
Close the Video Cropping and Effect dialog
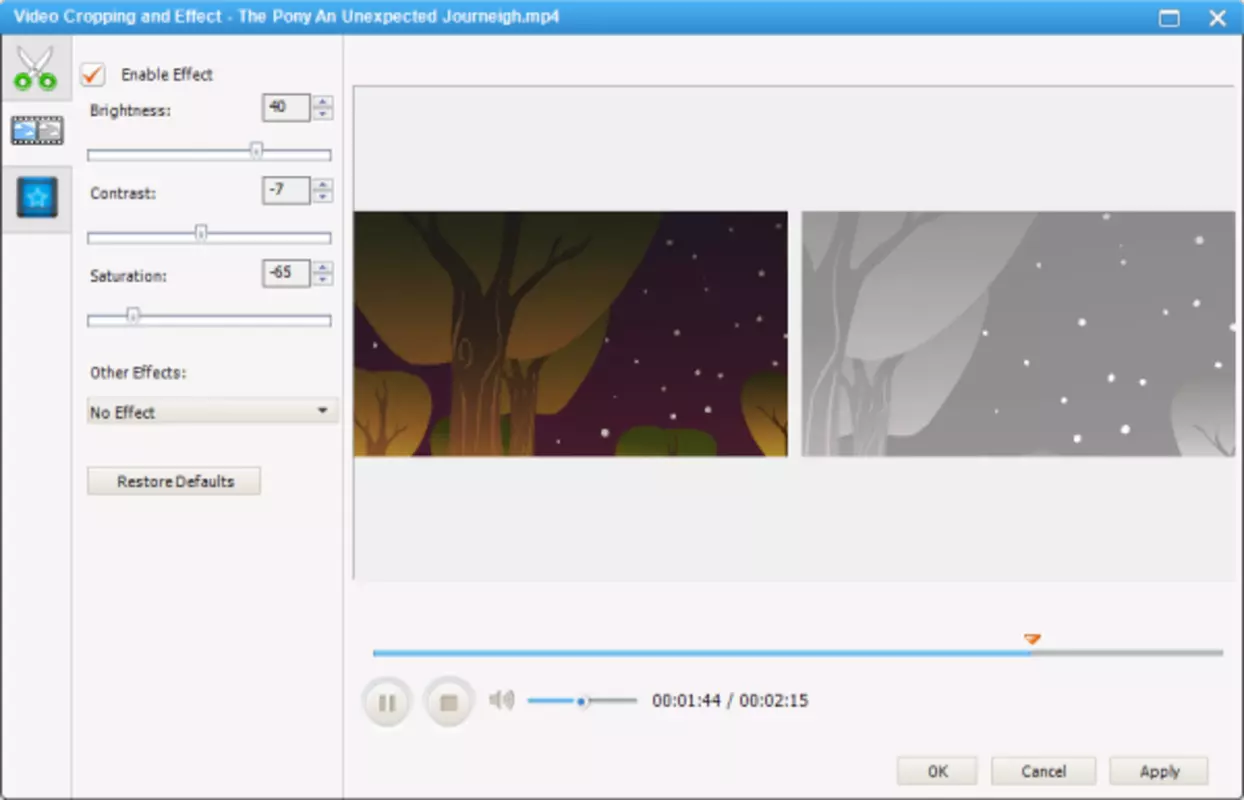point(1217,17)
